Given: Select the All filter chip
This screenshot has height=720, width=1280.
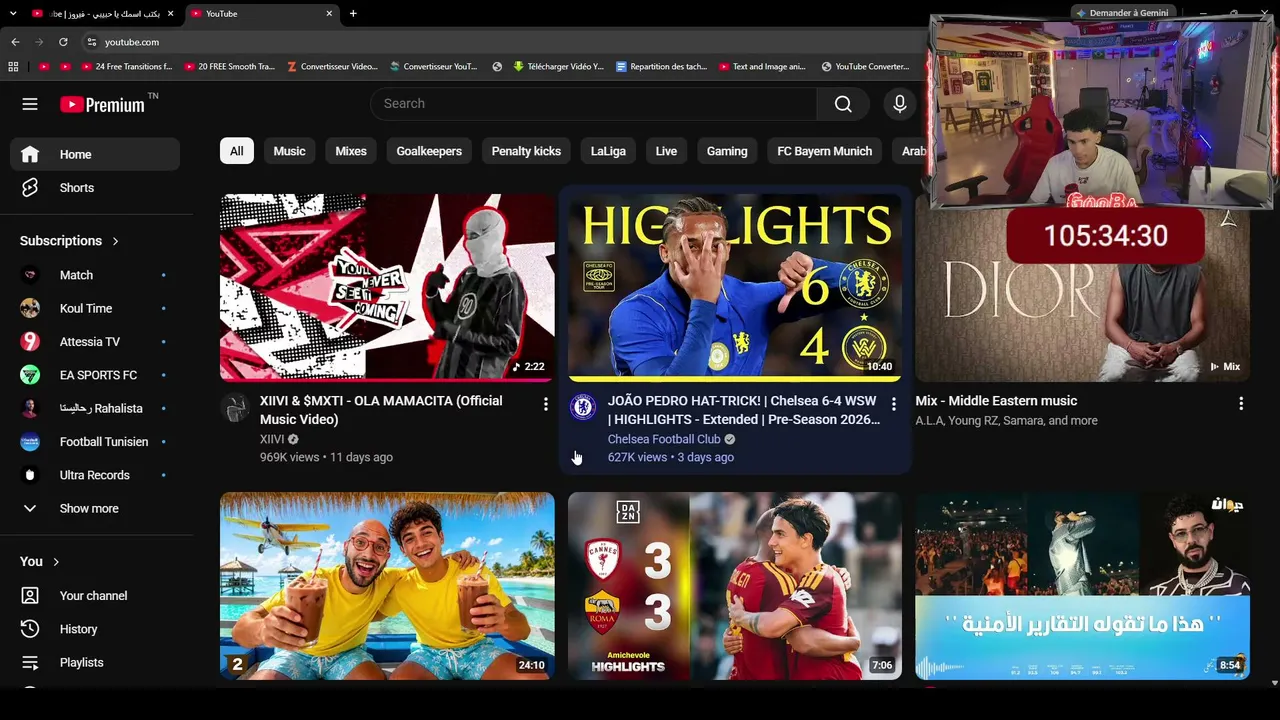Looking at the screenshot, I should click(236, 151).
